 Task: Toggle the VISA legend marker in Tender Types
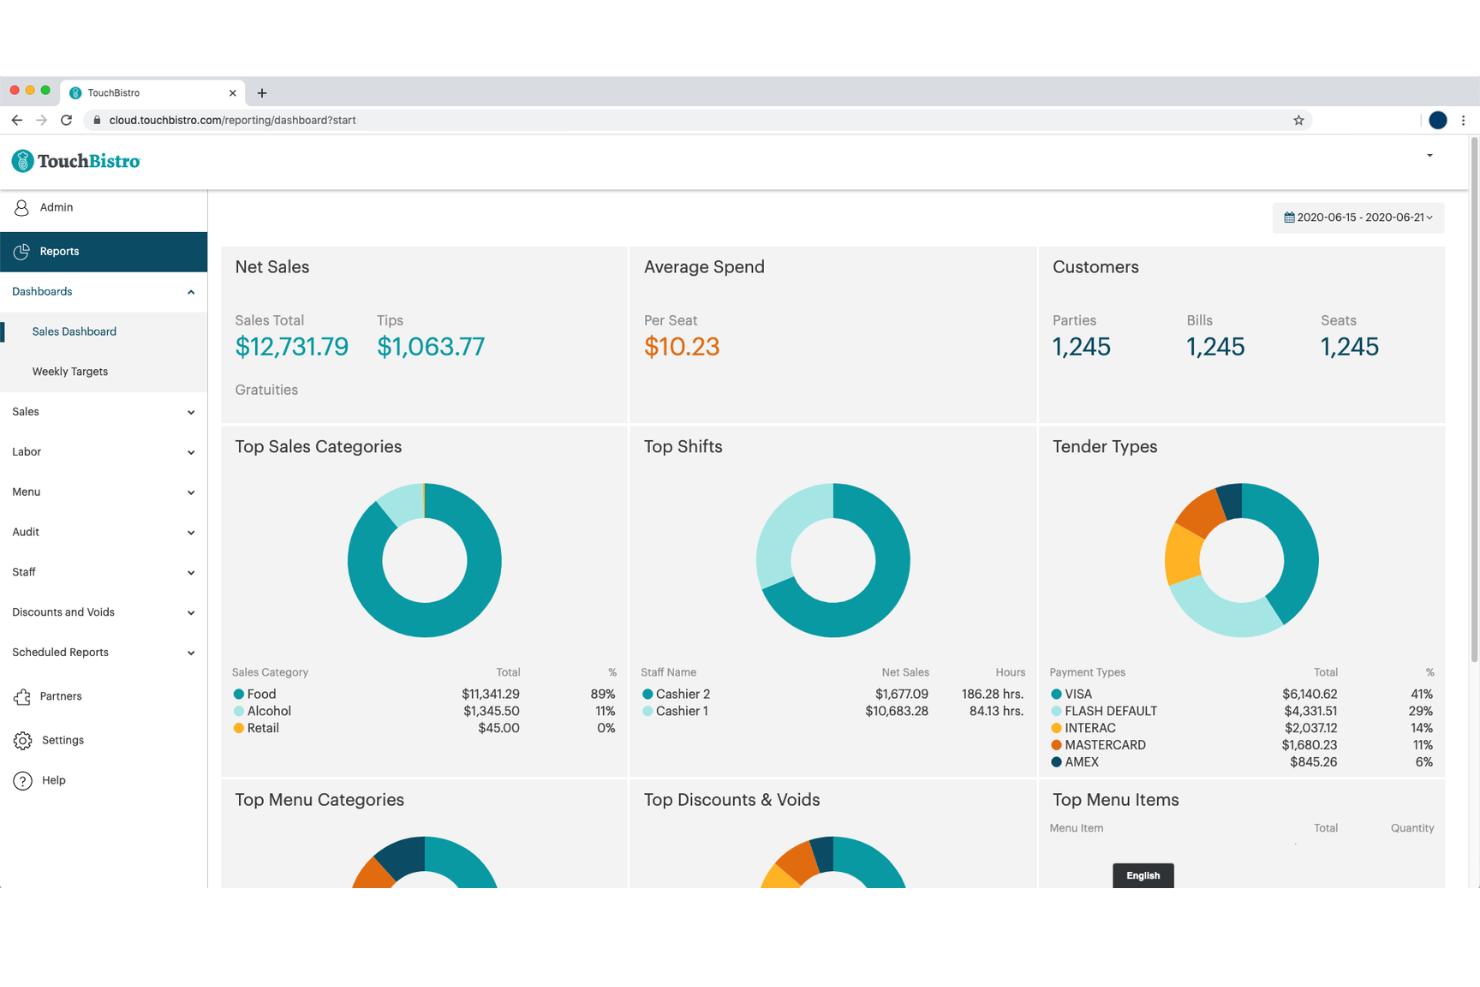pyautogui.click(x=1056, y=693)
